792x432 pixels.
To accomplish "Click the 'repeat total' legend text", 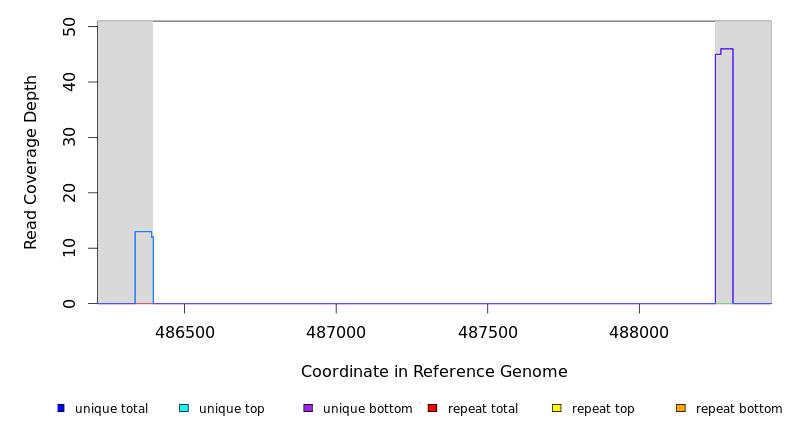I will (483, 409).
